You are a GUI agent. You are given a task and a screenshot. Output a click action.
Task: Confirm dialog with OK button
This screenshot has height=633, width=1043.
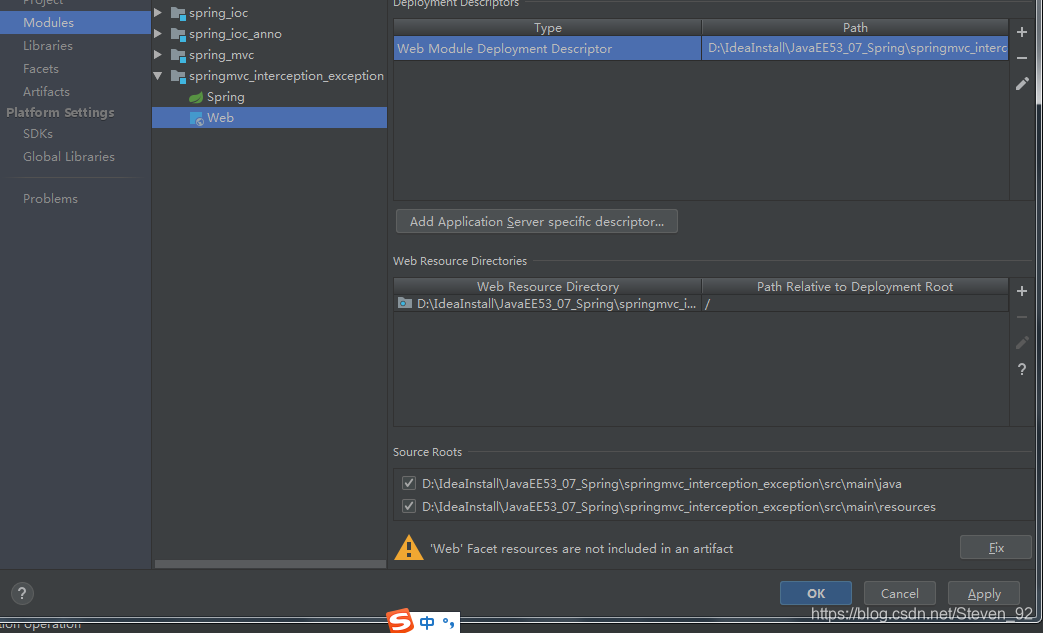pos(816,593)
